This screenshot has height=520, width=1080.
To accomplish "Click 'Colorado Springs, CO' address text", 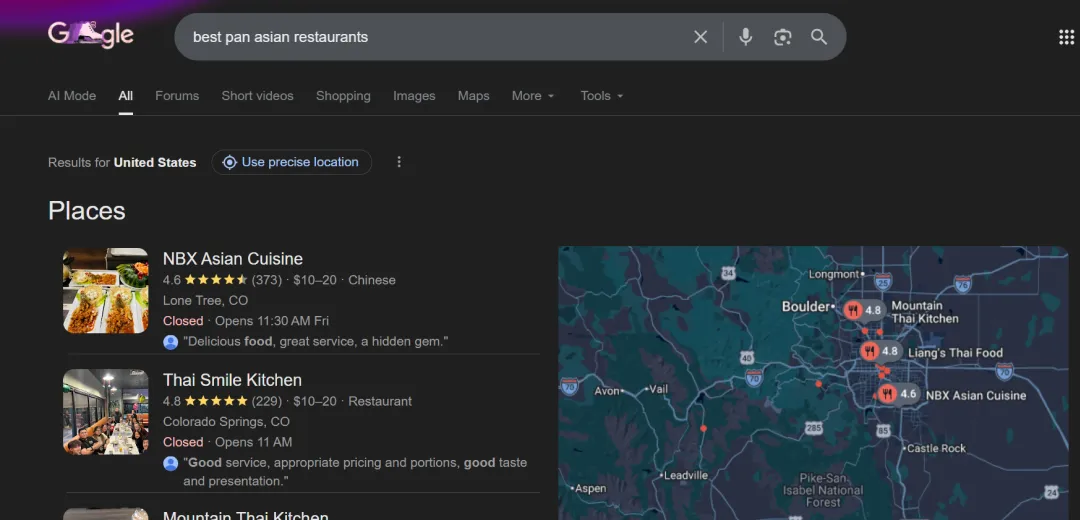I will click(x=226, y=422).
